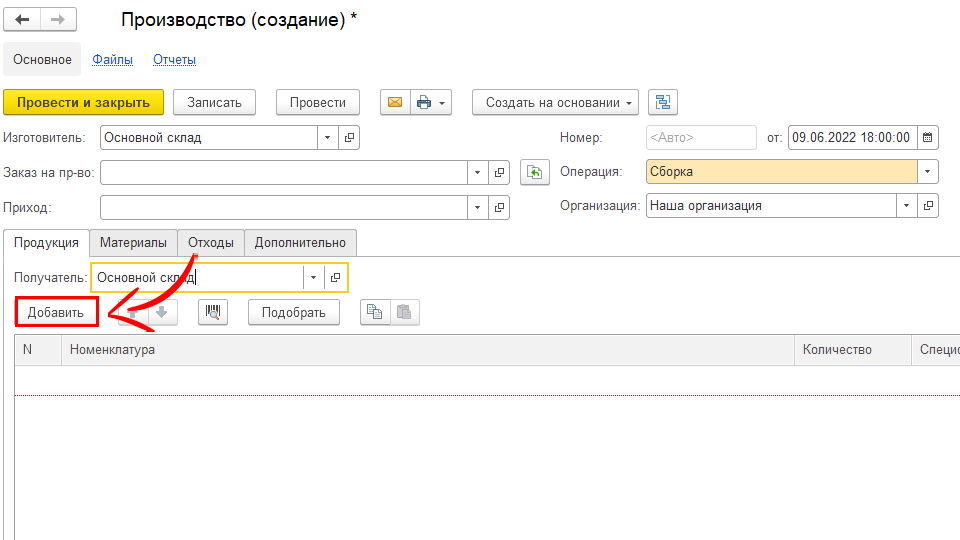Screen dimensions: 960x540
Task: Expand the Операция dropdown list
Action: (x=929, y=172)
